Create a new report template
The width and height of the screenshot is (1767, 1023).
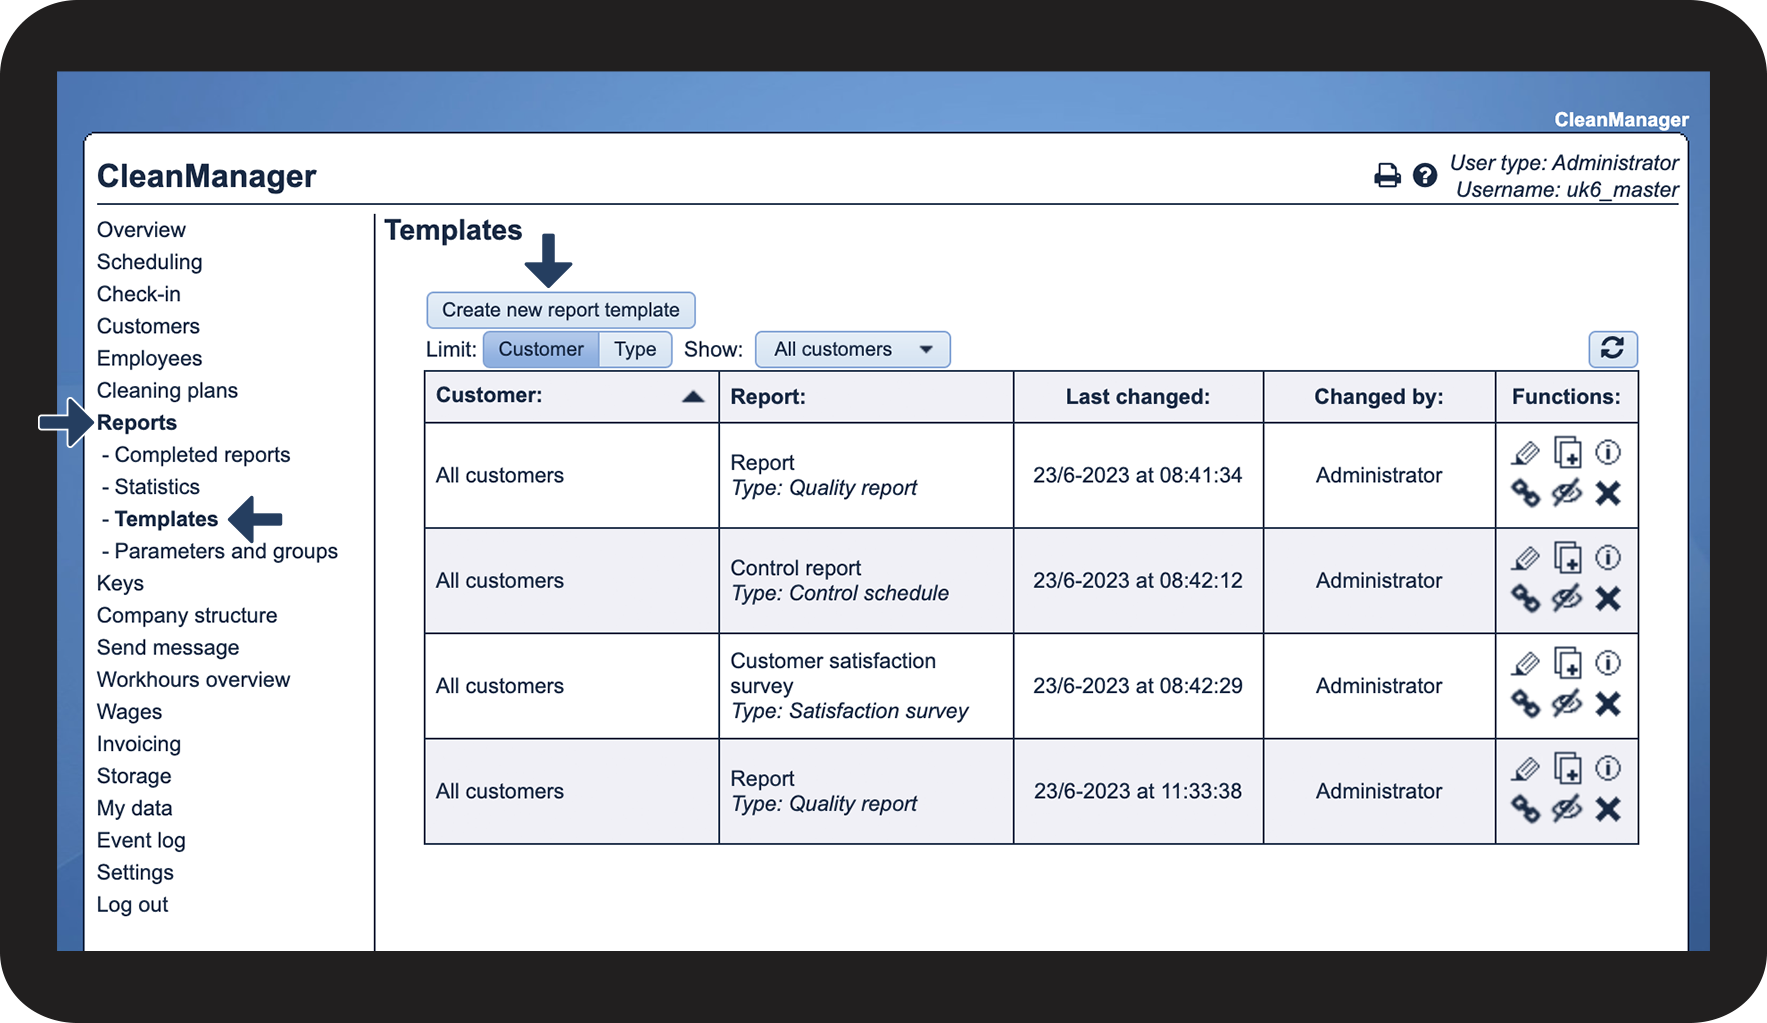tap(561, 310)
